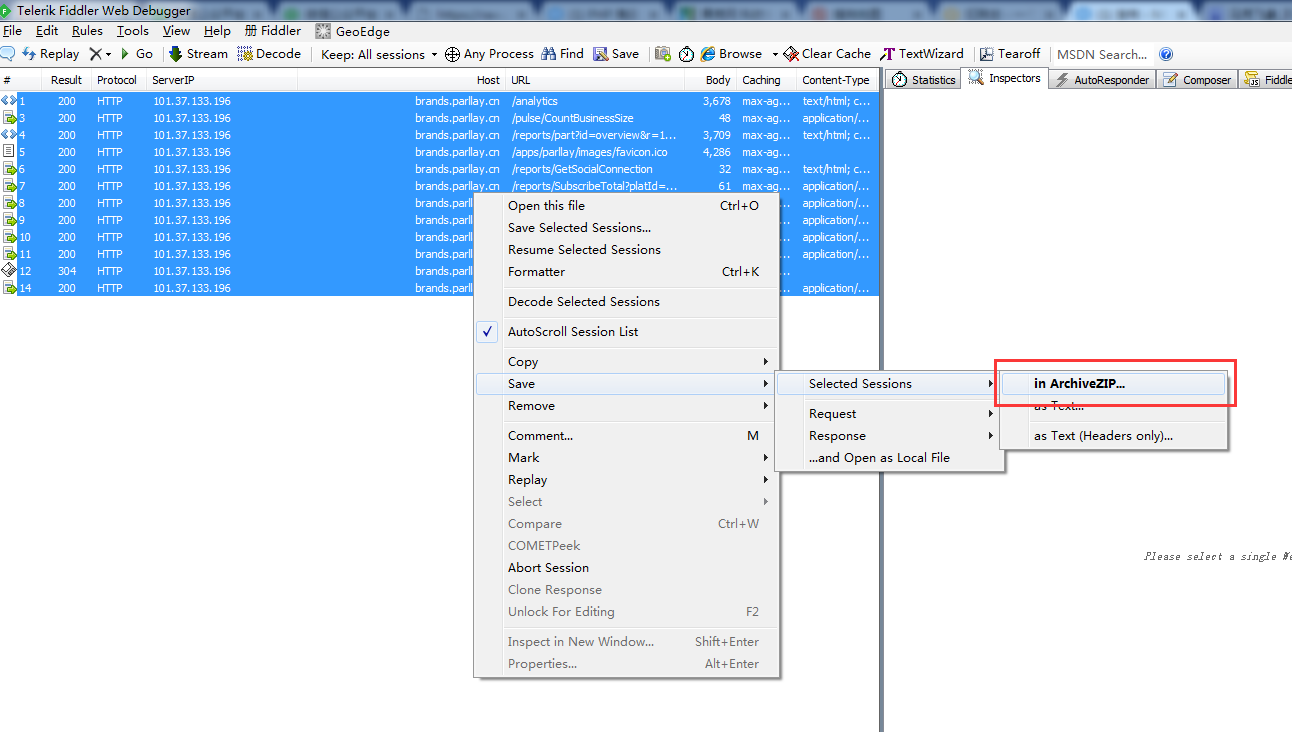Click the blue help question mark icon
This screenshot has height=732, width=1292.
(1166, 54)
